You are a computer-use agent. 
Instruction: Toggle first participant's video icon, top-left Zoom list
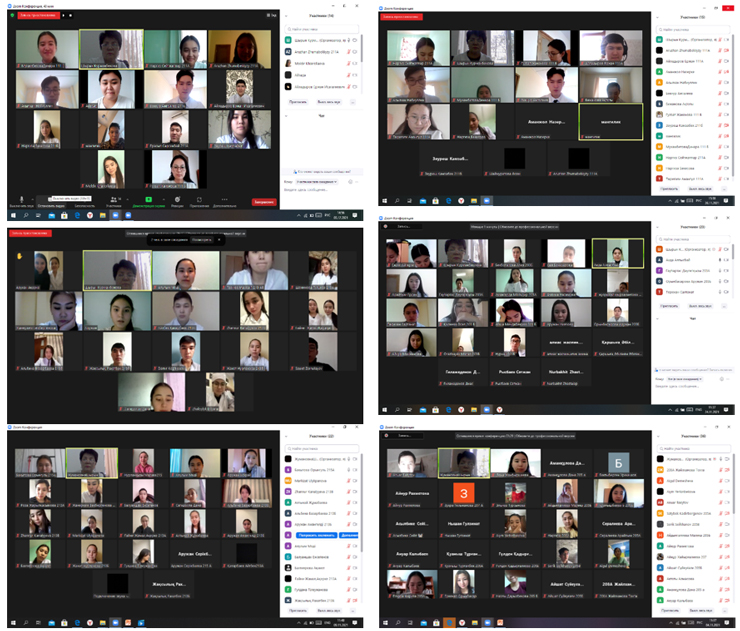355,40
